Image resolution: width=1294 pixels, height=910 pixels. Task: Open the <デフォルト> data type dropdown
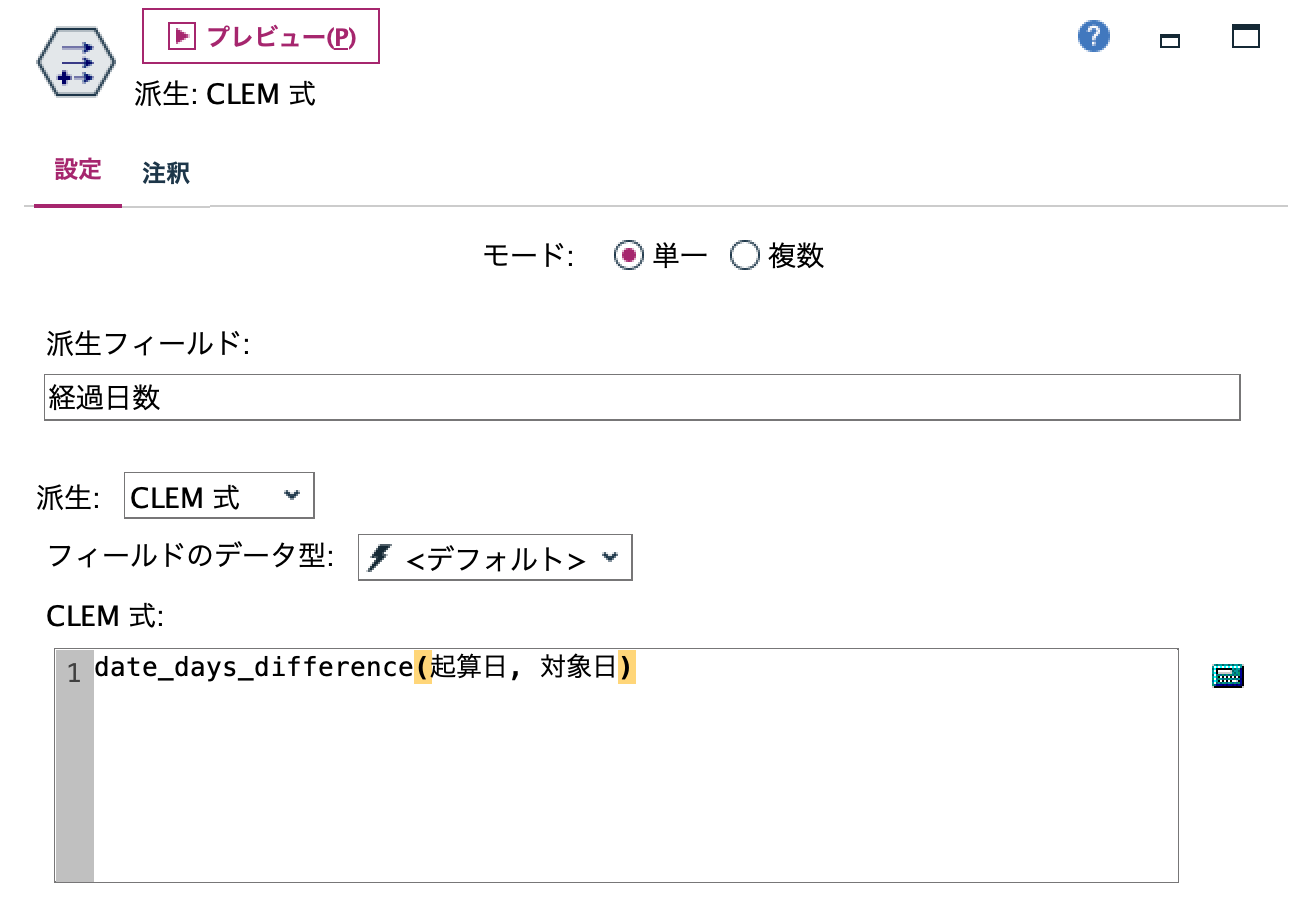[x=494, y=558]
